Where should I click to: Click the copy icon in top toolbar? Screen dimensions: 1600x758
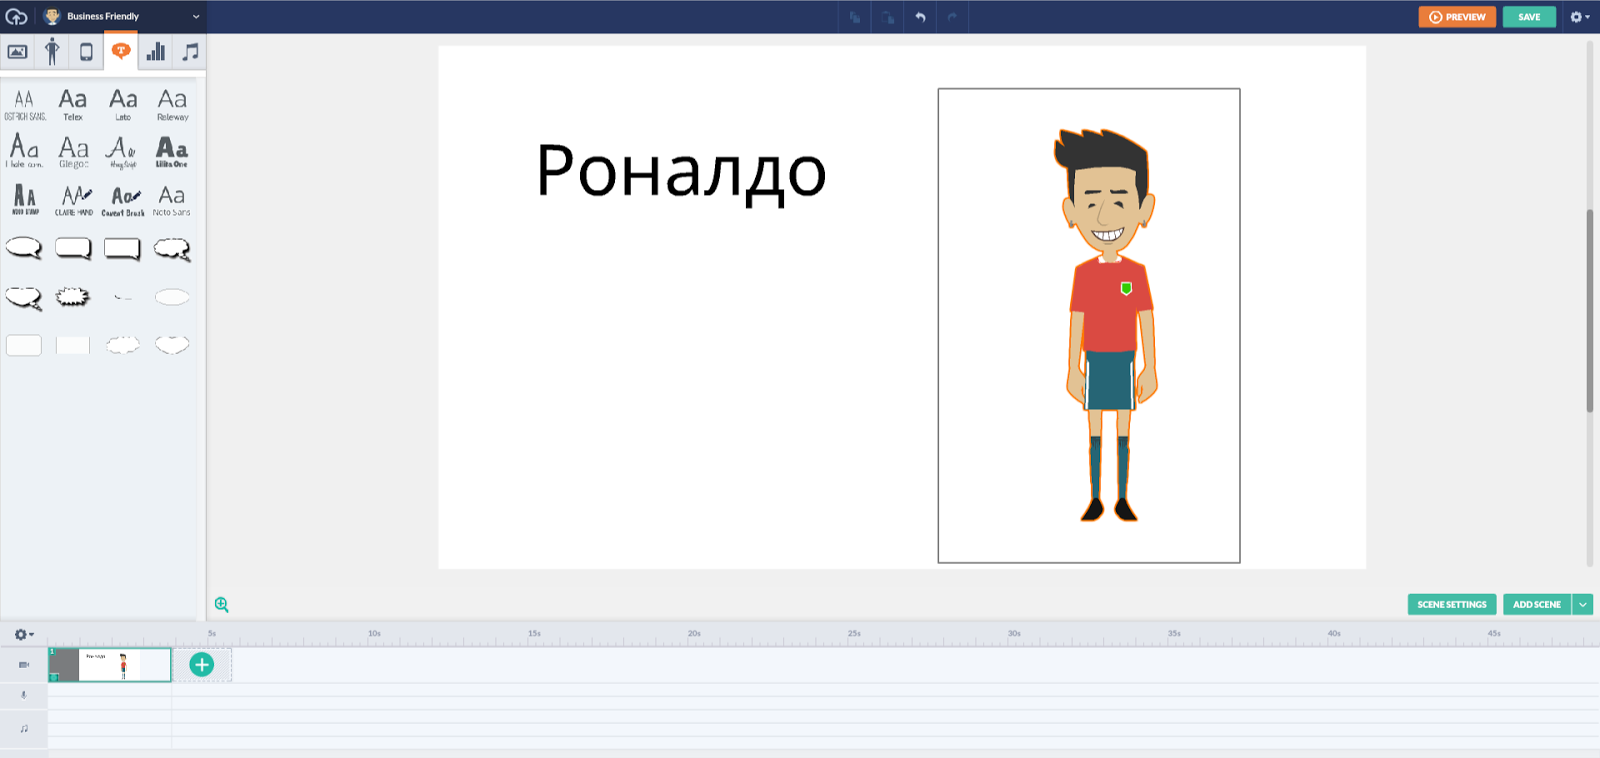click(x=855, y=17)
